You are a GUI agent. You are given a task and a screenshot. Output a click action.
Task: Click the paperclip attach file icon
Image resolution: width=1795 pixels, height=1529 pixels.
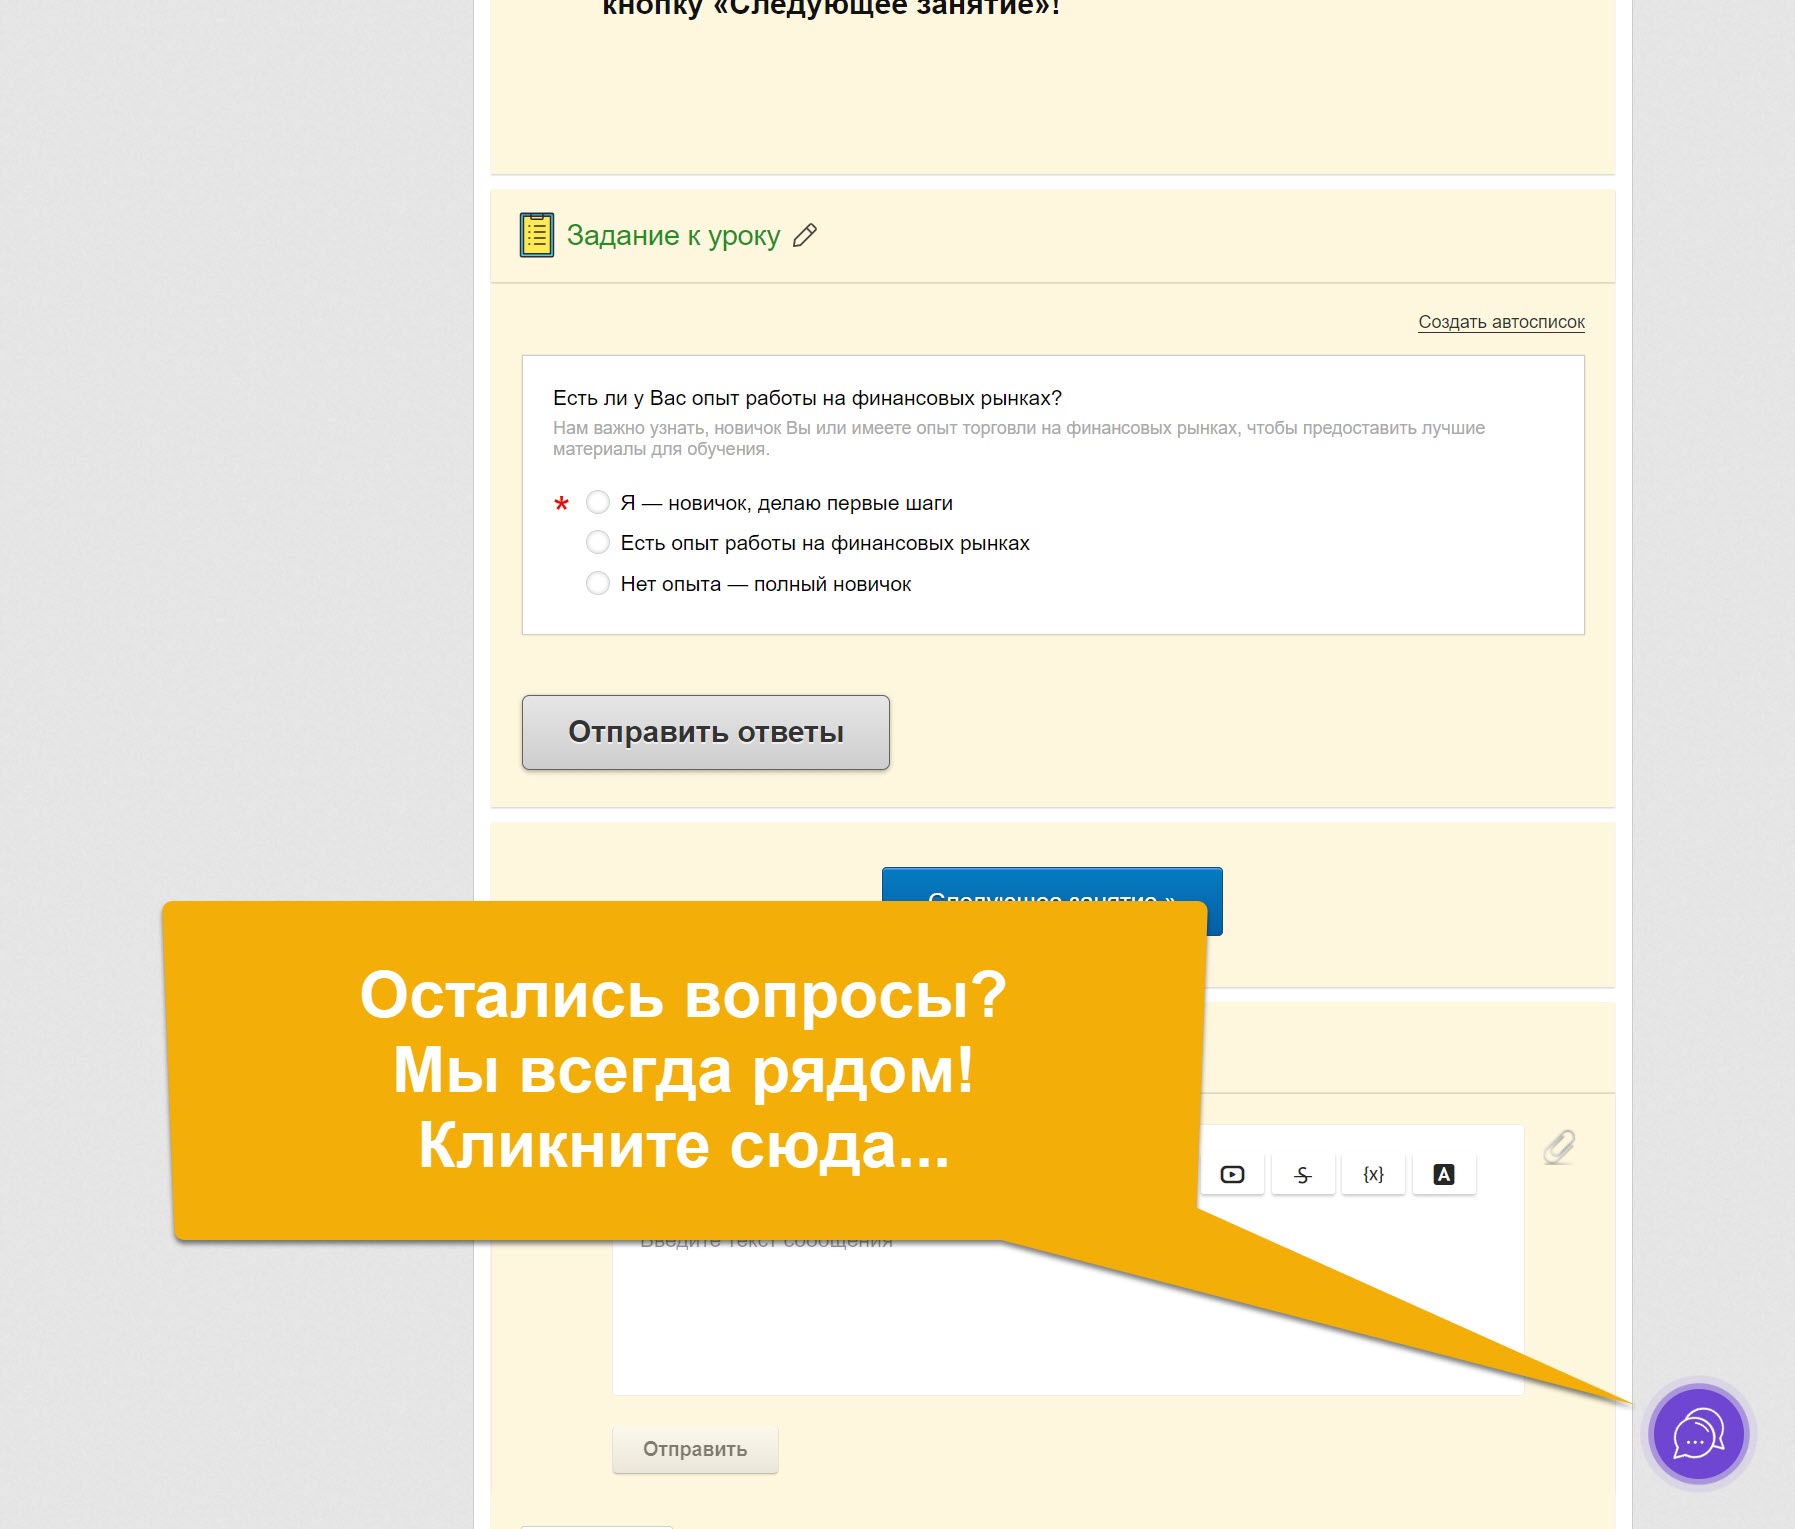pos(1558,1147)
